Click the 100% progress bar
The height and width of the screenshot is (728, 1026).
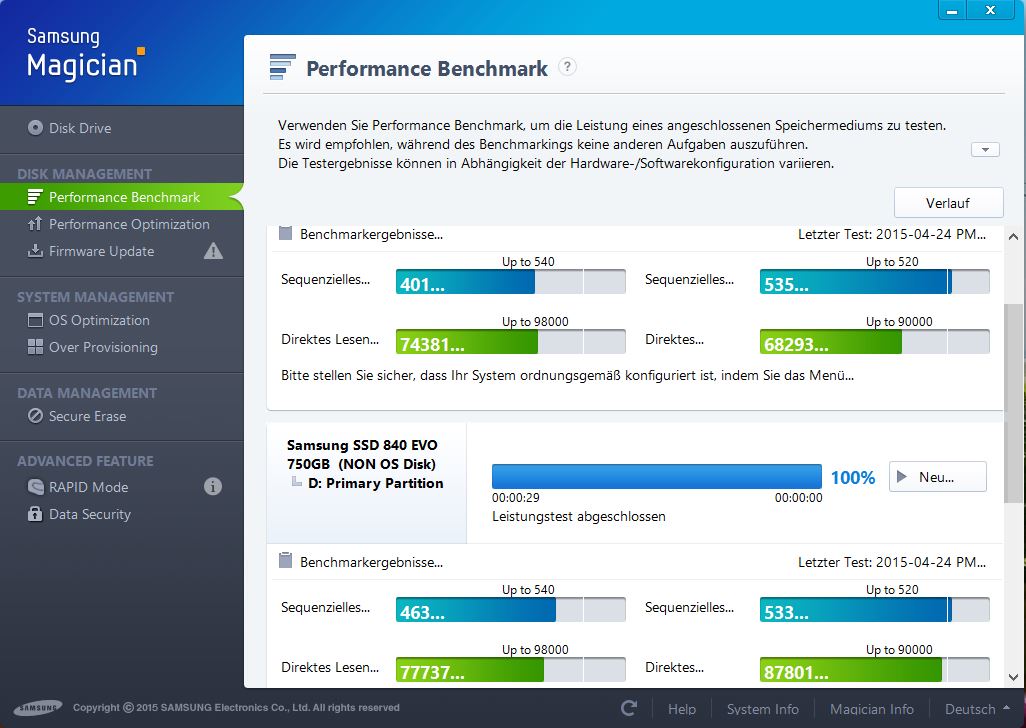click(x=656, y=476)
